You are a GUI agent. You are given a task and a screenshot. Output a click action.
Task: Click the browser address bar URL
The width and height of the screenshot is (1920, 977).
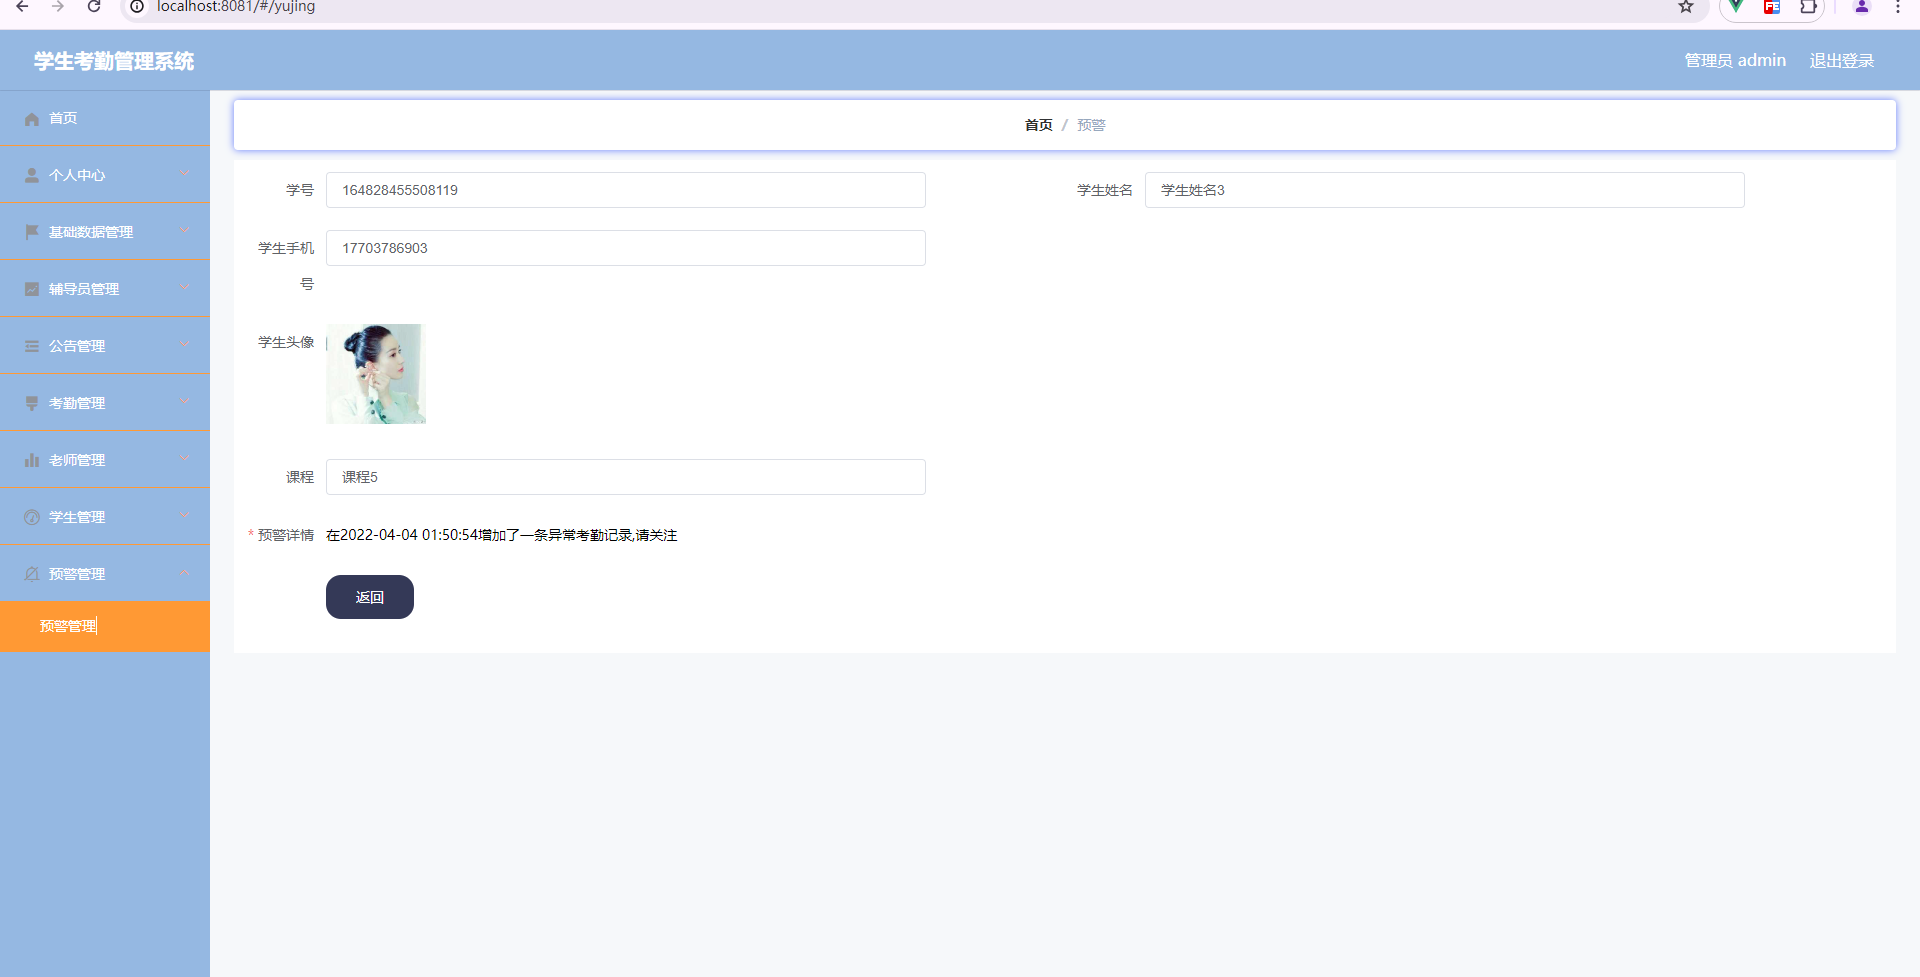pos(236,7)
